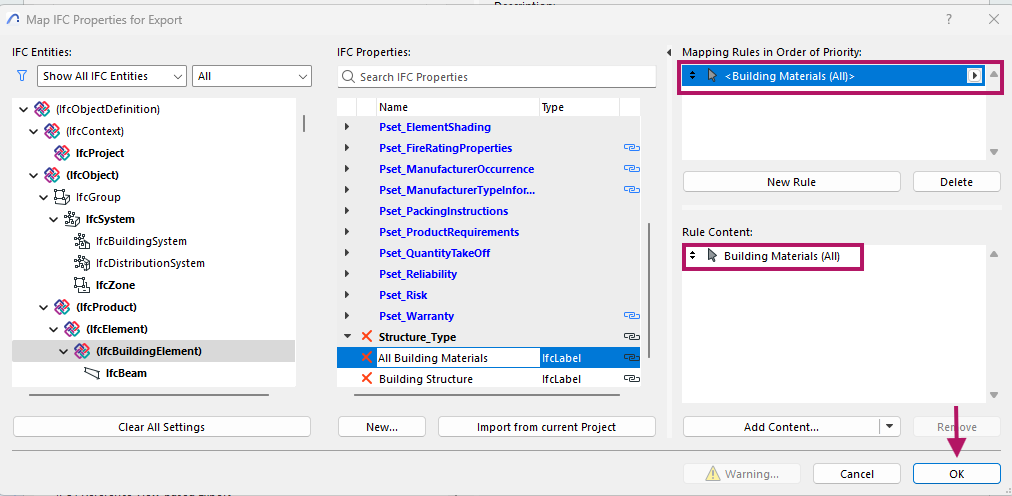The width and height of the screenshot is (1012, 496).
Task: Click the New Rule button
Action: 792,182
